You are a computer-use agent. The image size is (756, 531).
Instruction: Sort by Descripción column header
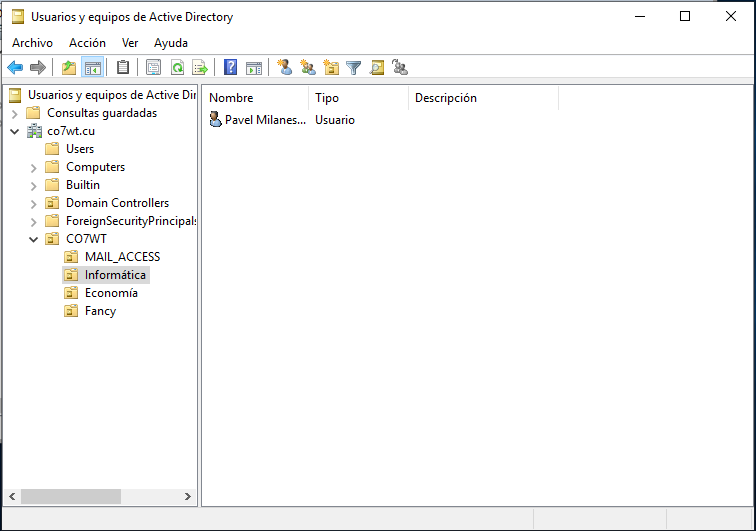483,98
